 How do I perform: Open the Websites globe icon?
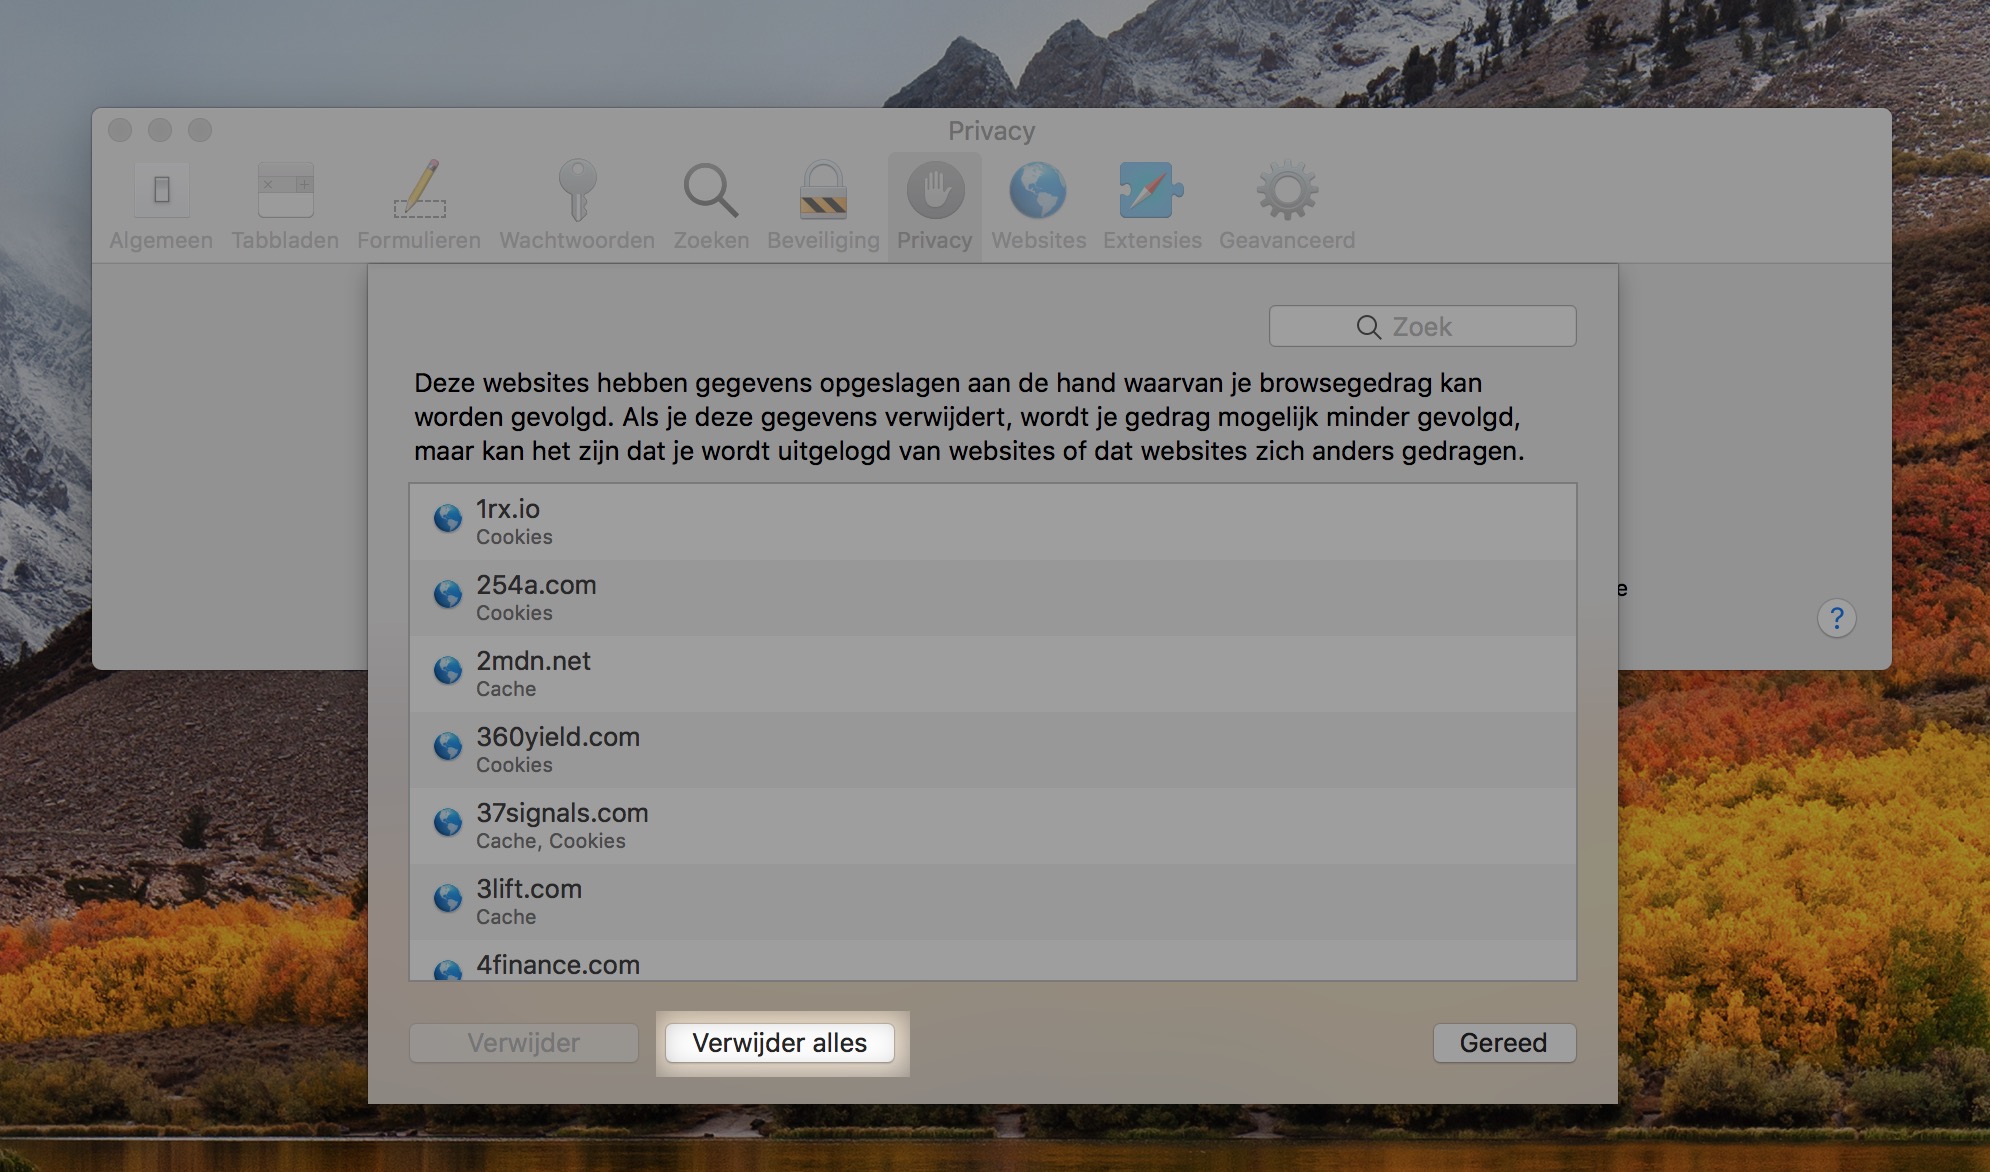tap(1038, 192)
